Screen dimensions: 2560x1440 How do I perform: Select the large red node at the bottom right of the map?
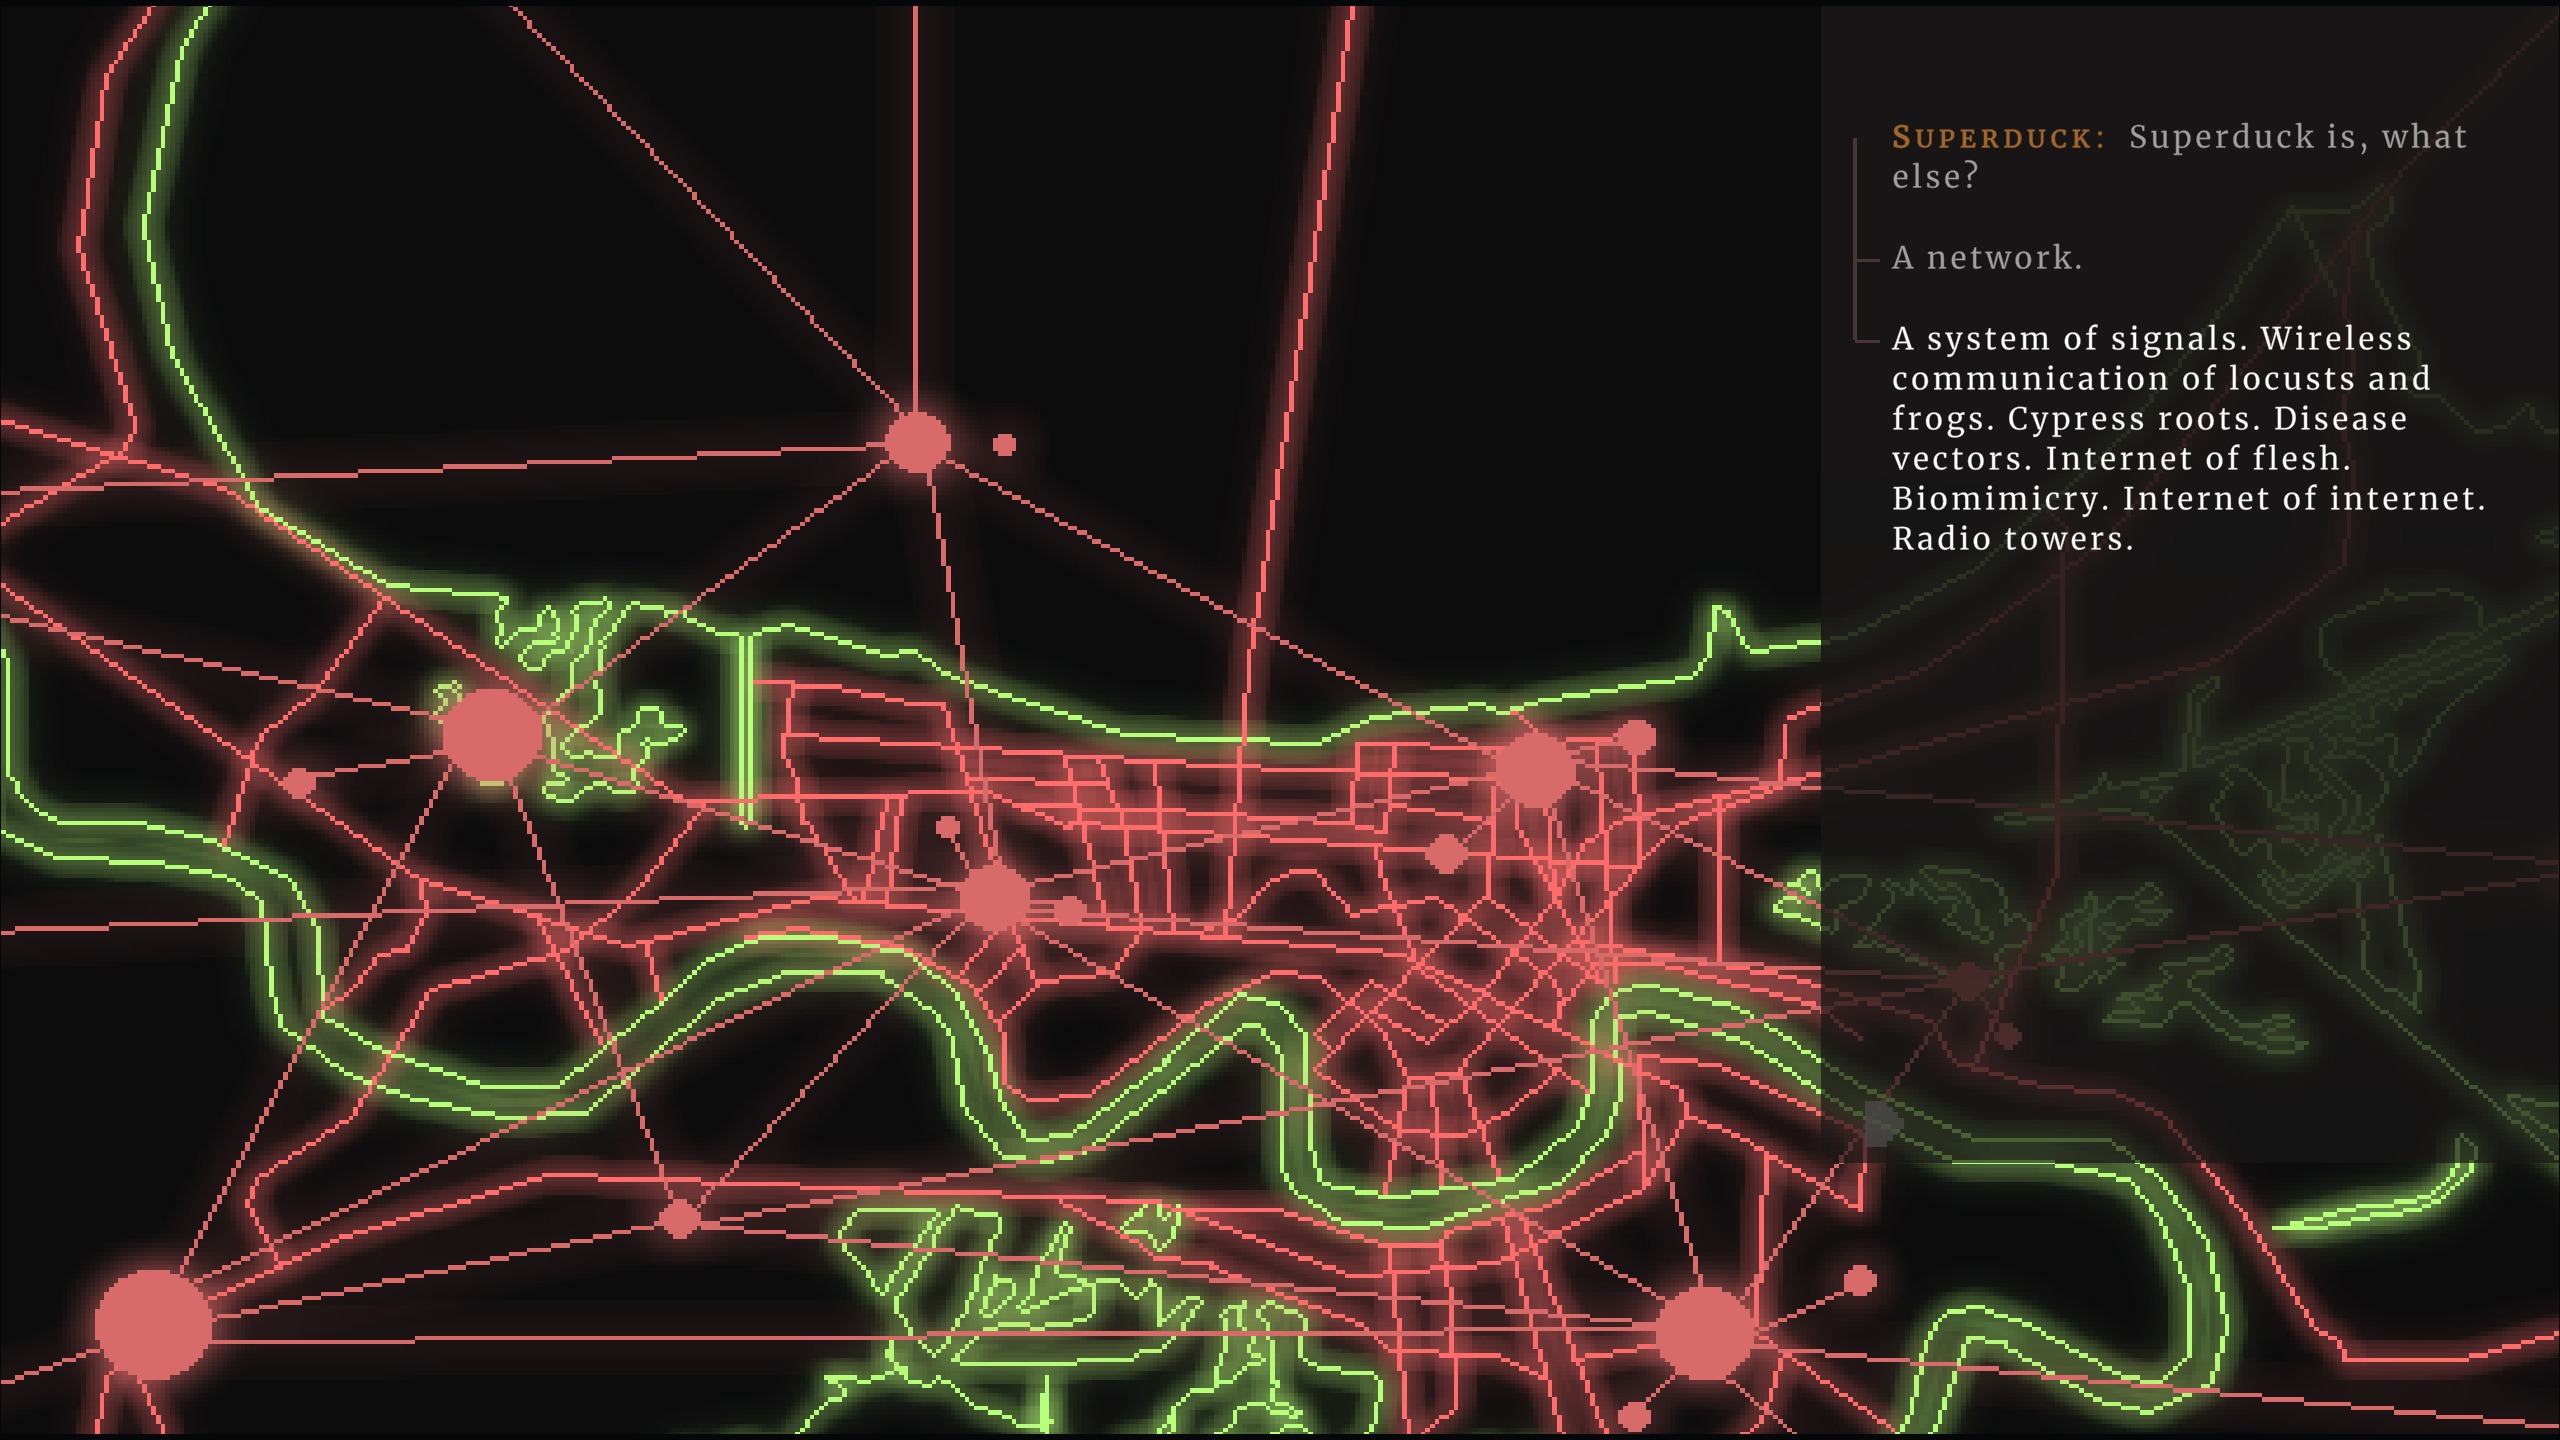pos(1705,1333)
